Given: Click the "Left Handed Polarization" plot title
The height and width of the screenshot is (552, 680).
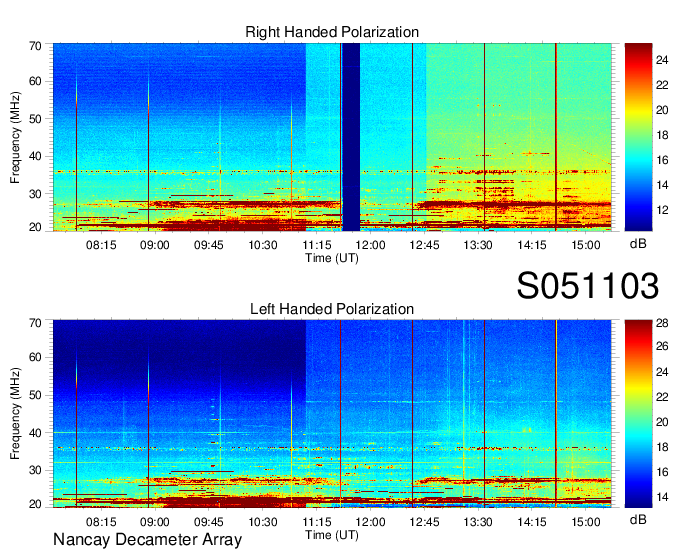Looking at the screenshot, I should [332, 309].
